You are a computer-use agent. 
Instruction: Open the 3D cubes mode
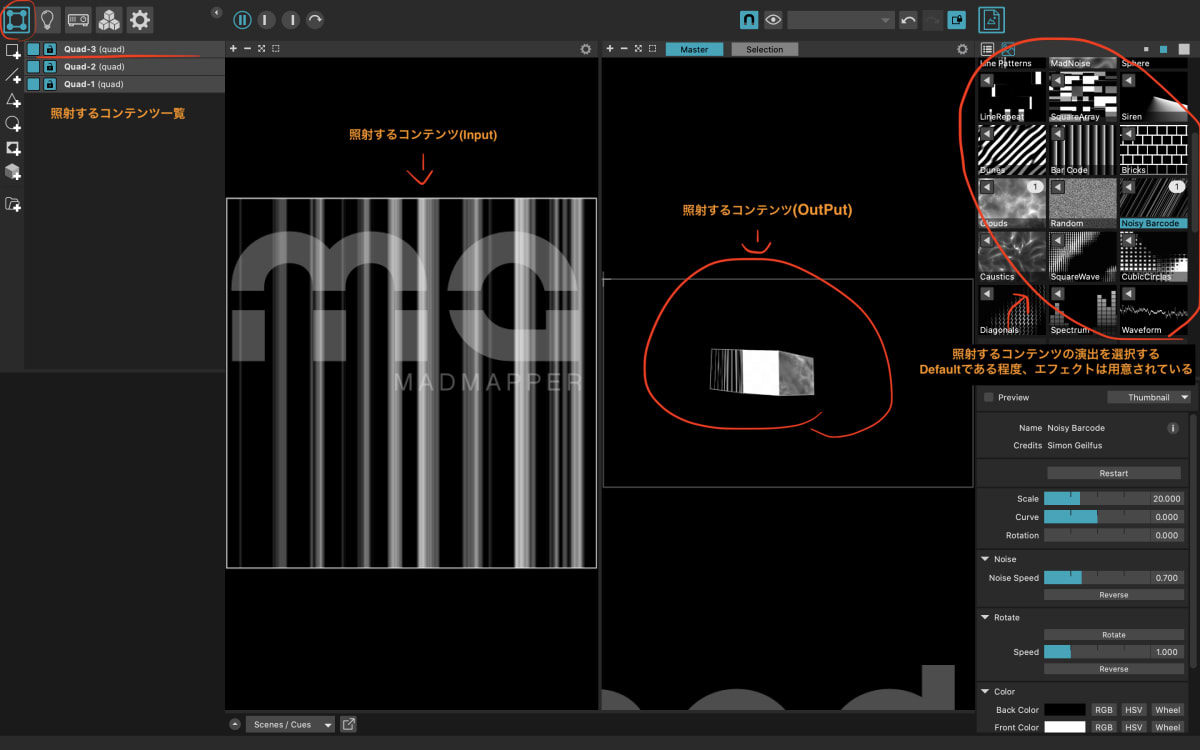point(109,19)
